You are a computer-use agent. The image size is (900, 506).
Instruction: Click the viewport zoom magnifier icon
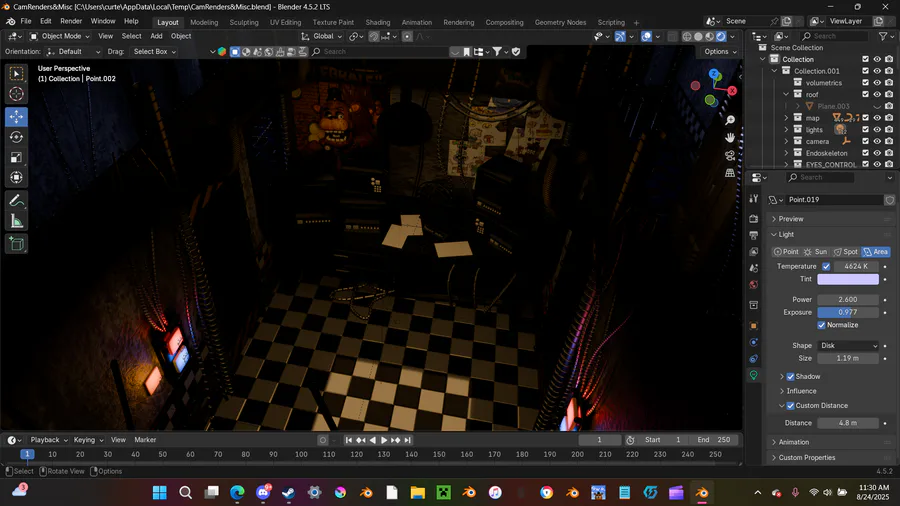pos(730,120)
